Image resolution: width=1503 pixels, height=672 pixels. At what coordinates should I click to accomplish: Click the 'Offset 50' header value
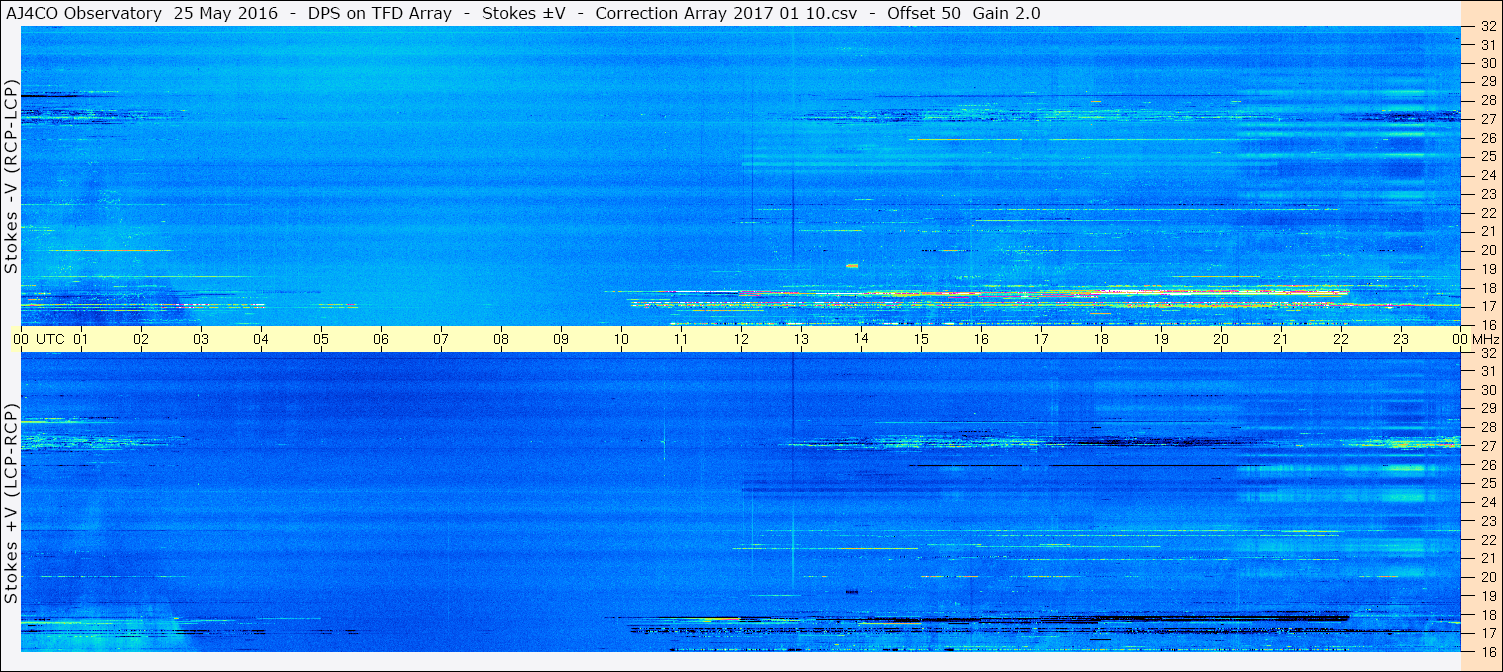924,13
